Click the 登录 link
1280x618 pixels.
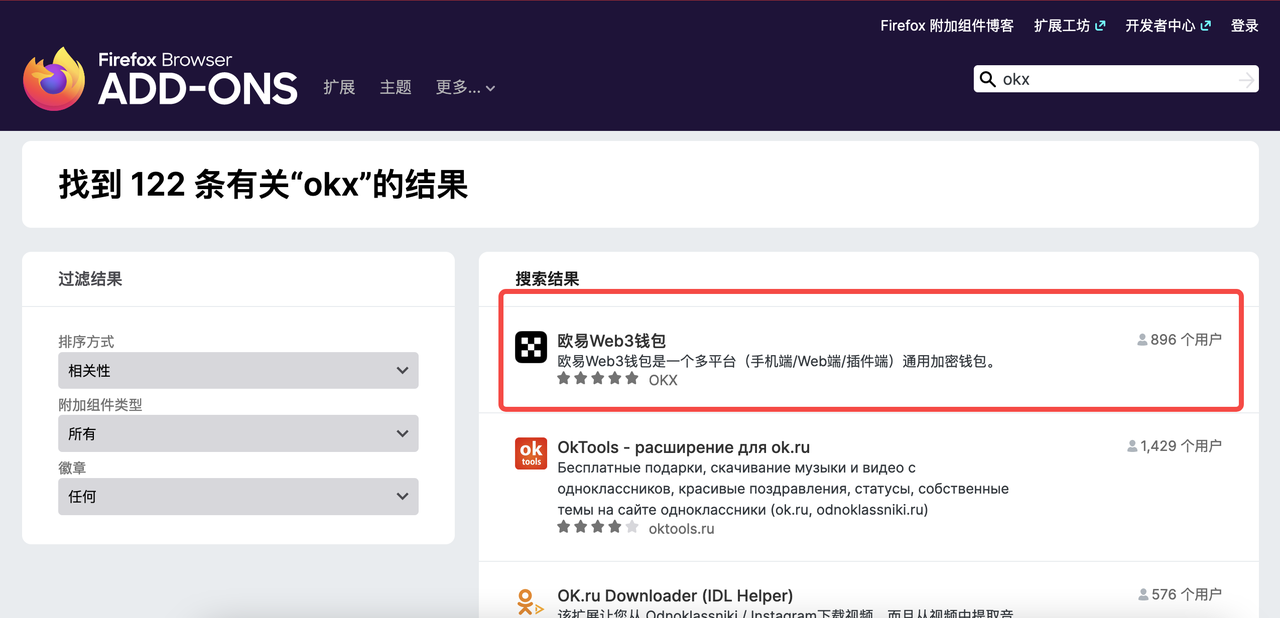(1244, 25)
